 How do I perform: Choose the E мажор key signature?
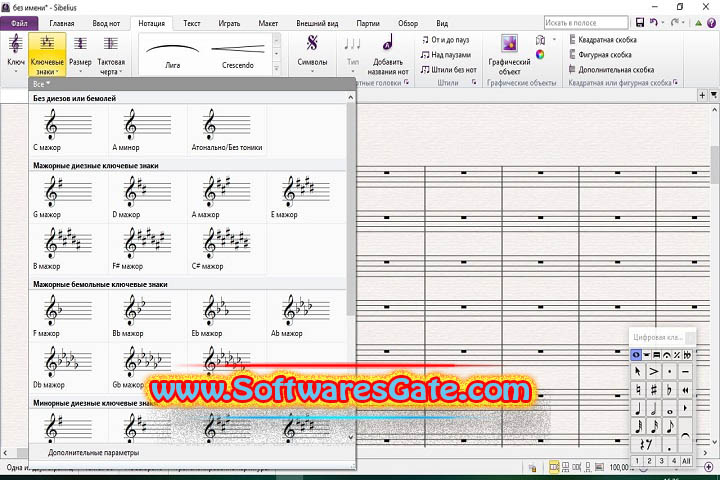tap(306, 198)
